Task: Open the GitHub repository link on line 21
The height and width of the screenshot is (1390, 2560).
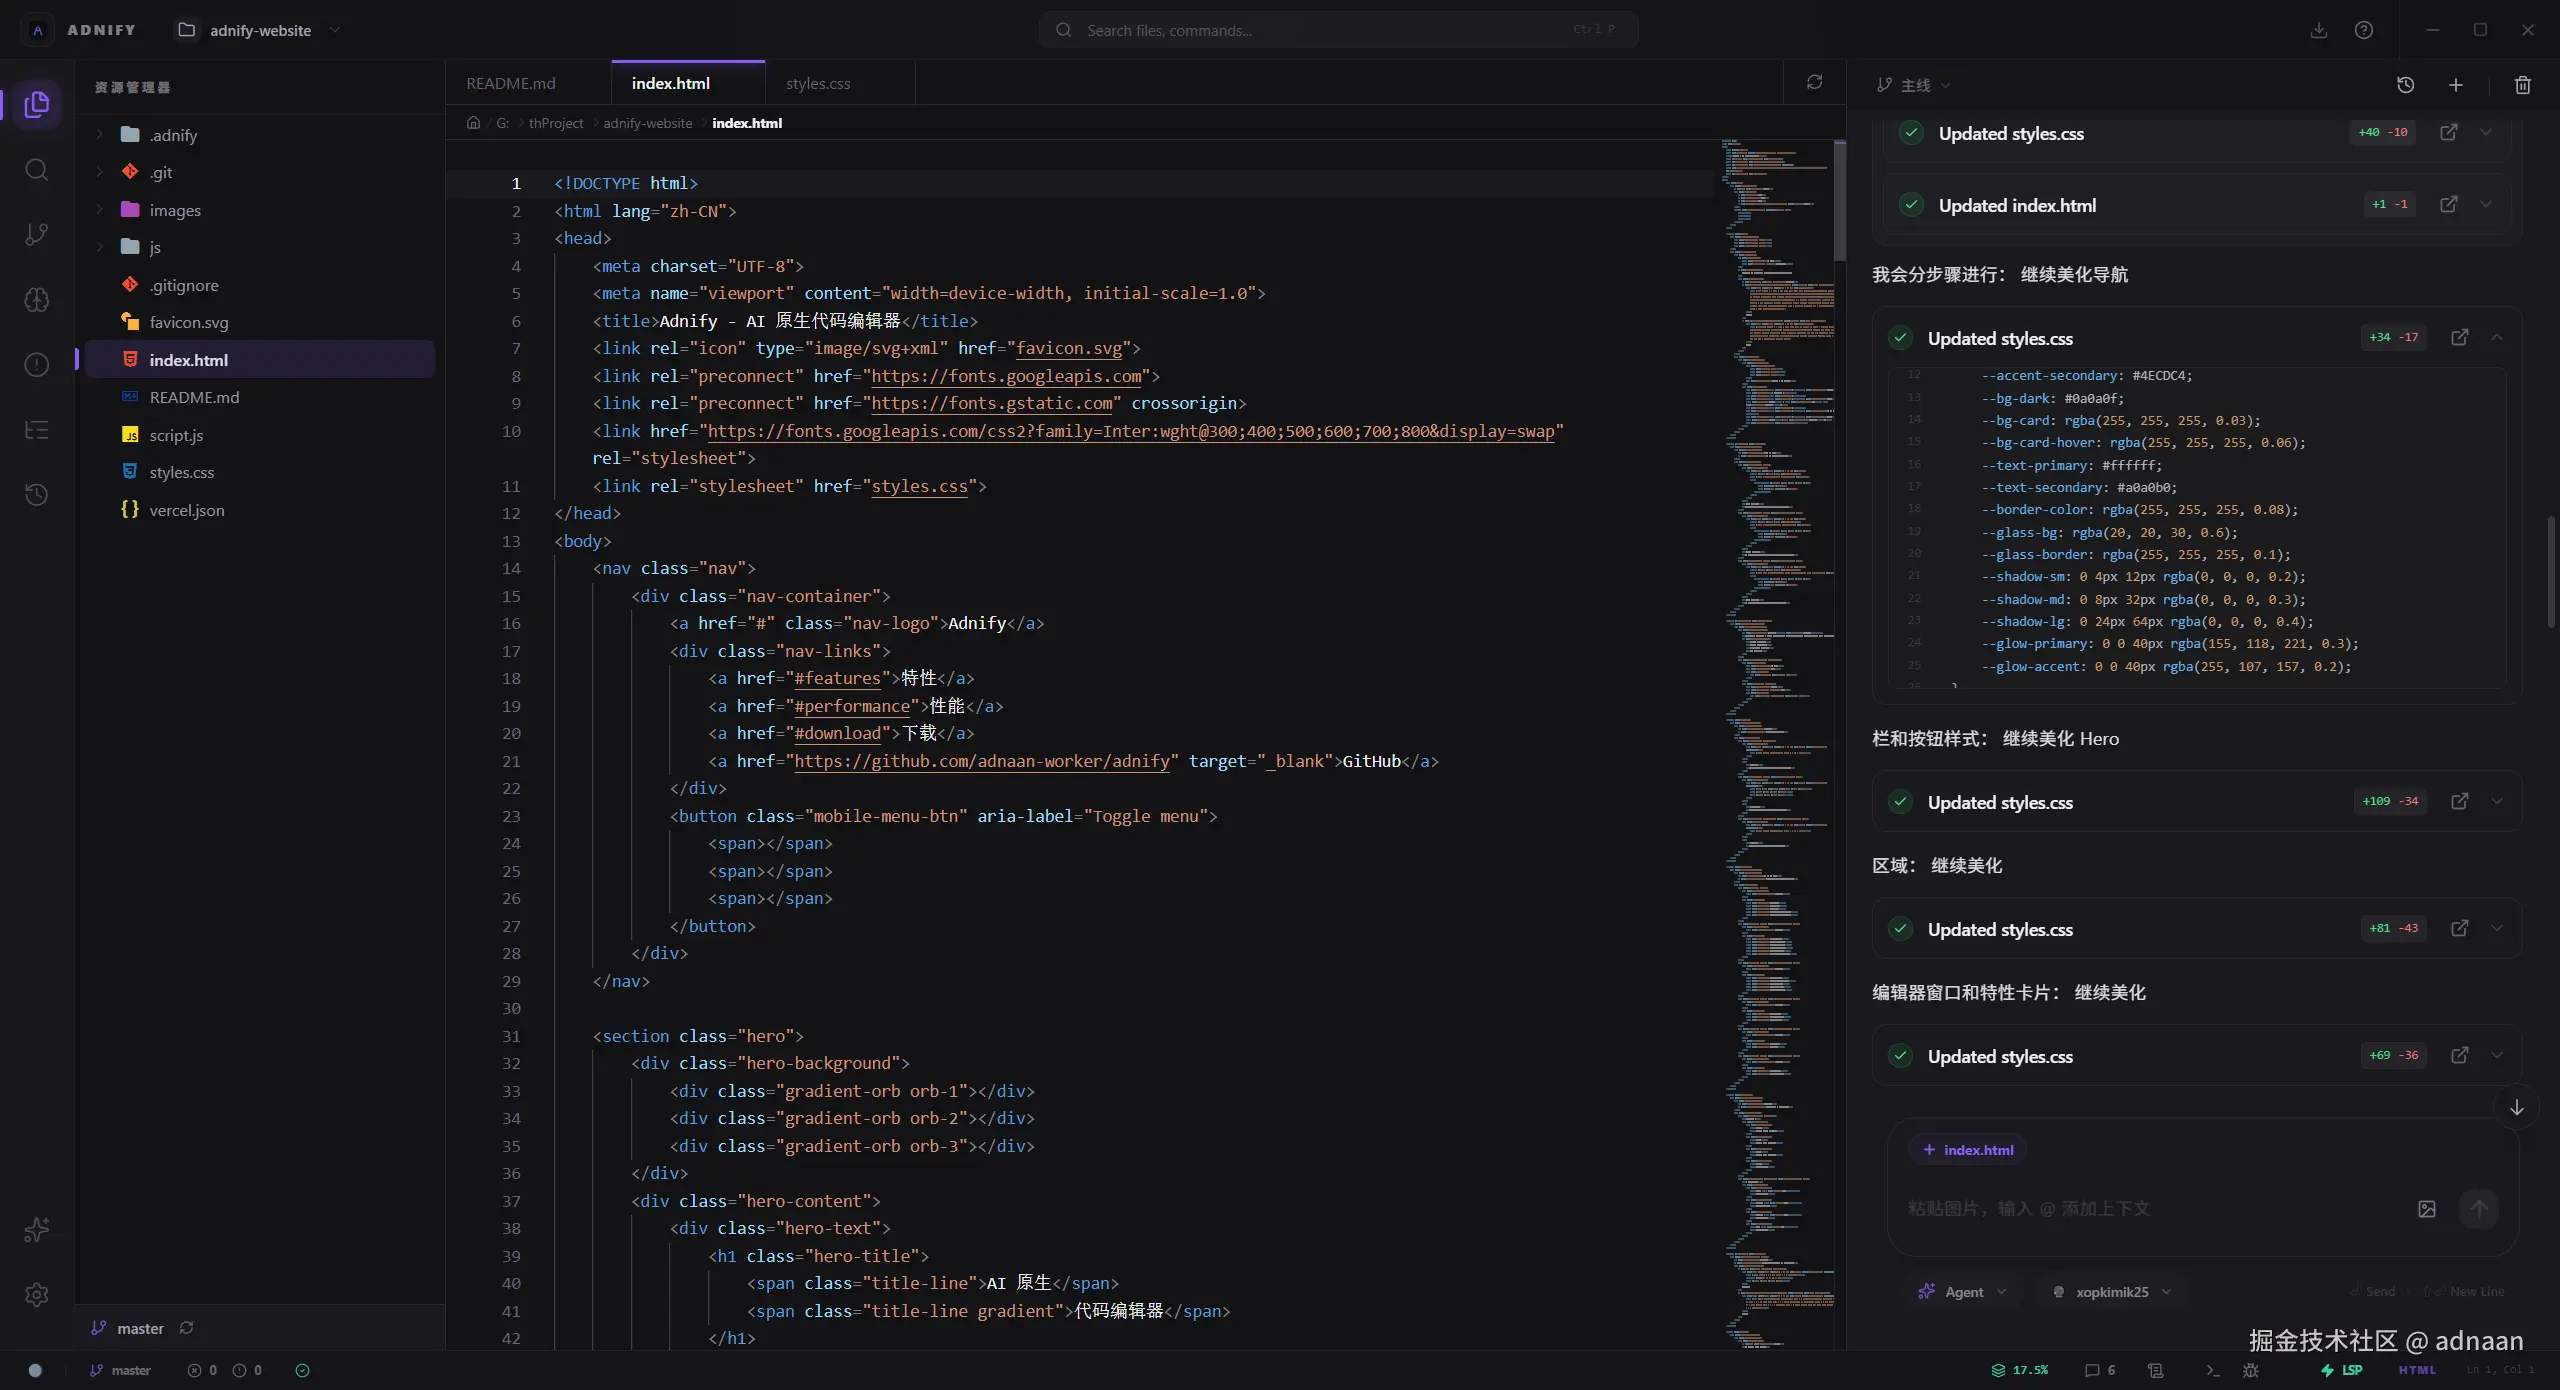Action: pyautogui.click(x=981, y=762)
